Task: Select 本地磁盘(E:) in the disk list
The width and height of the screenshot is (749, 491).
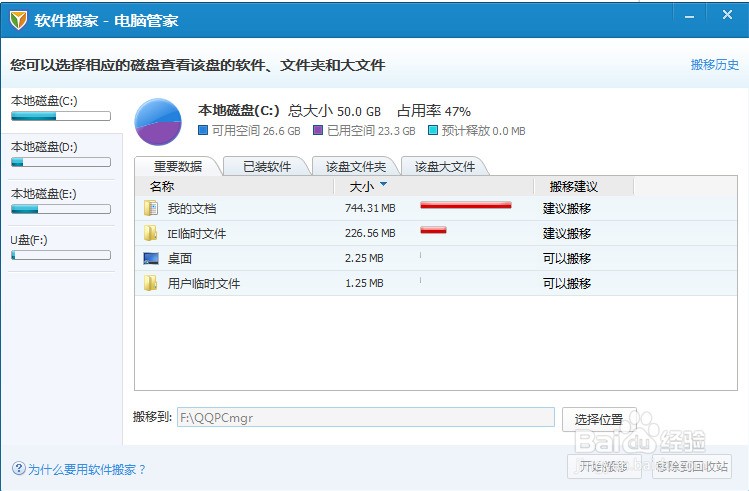Action: click(x=61, y=203)
